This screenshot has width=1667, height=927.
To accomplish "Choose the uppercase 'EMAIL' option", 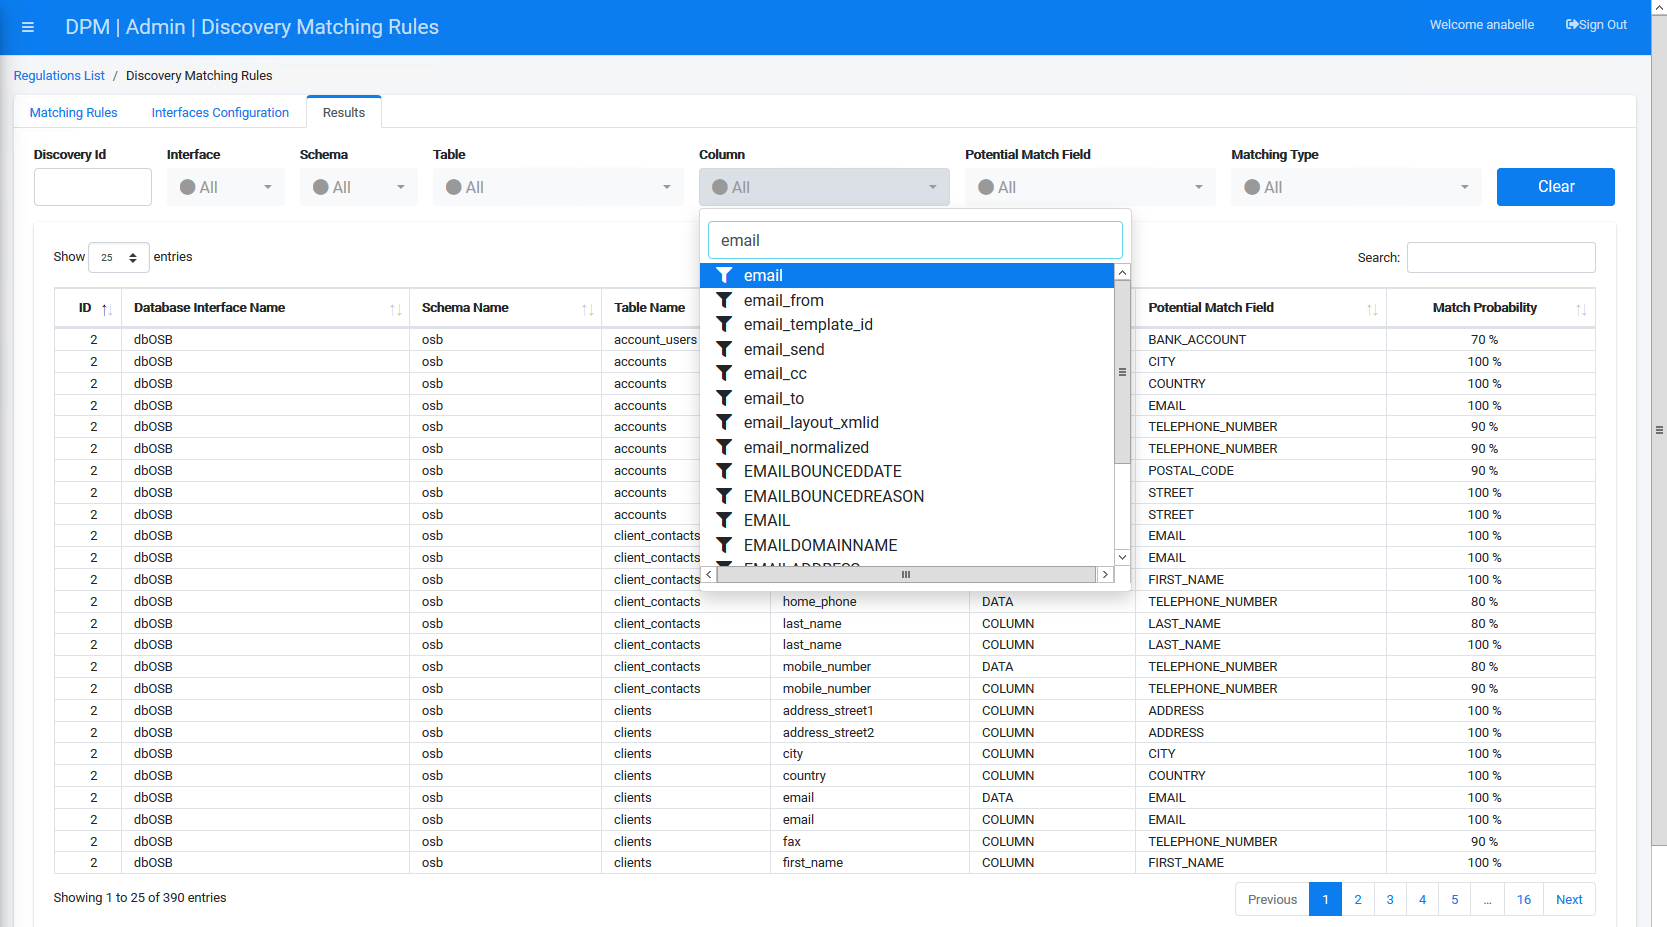I will (x=907, y=520).
